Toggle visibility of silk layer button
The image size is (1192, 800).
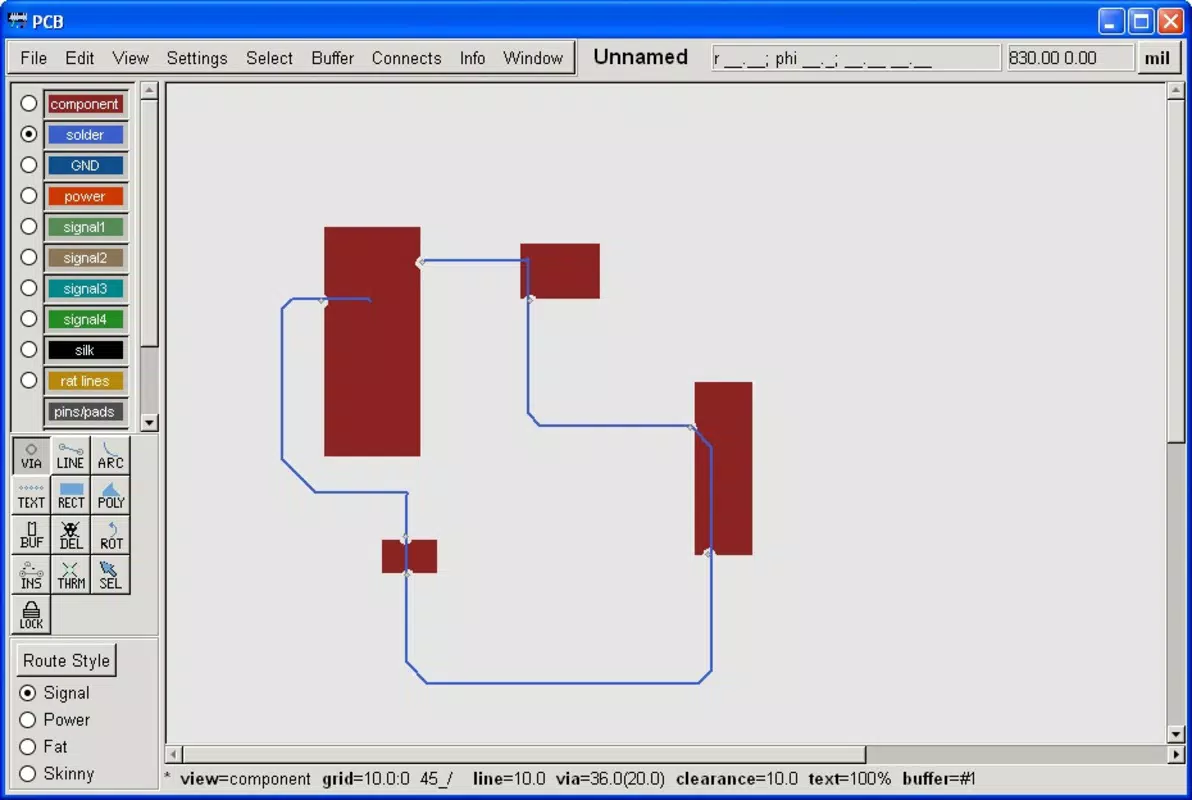85,350
